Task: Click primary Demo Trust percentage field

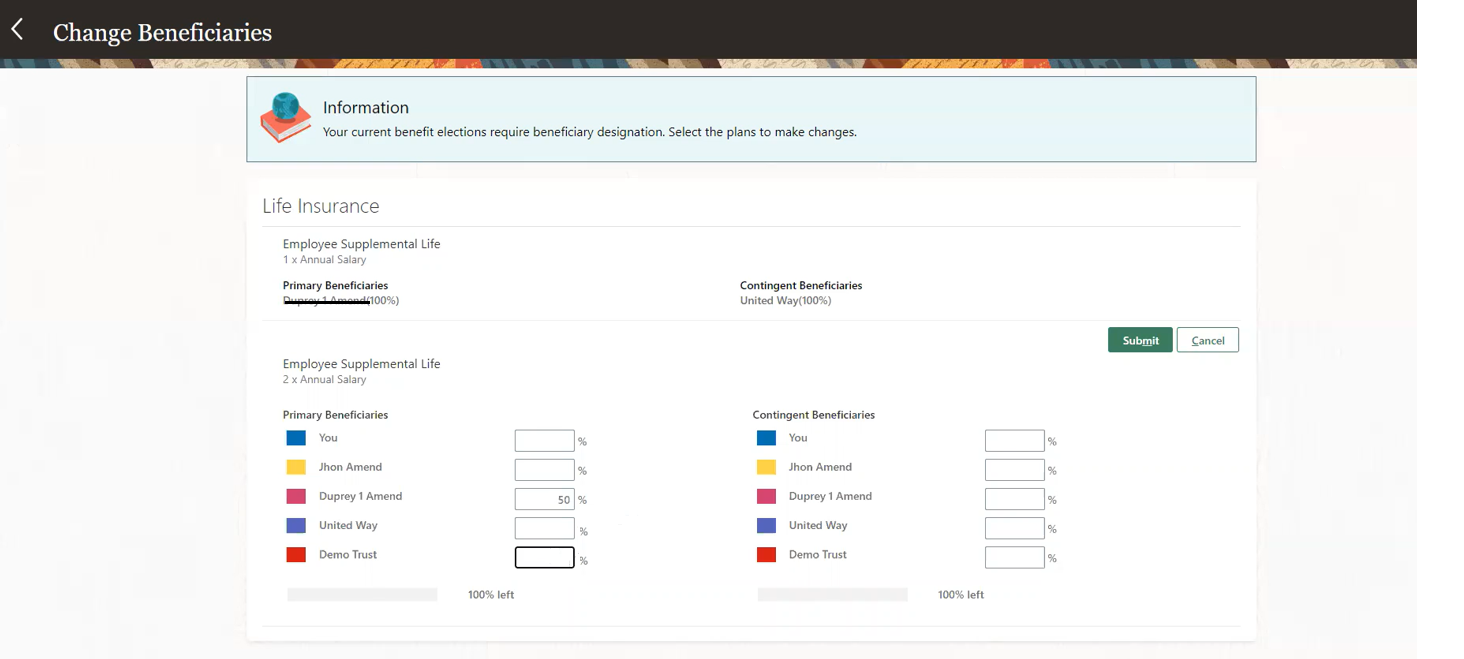Action: (545, 557)
